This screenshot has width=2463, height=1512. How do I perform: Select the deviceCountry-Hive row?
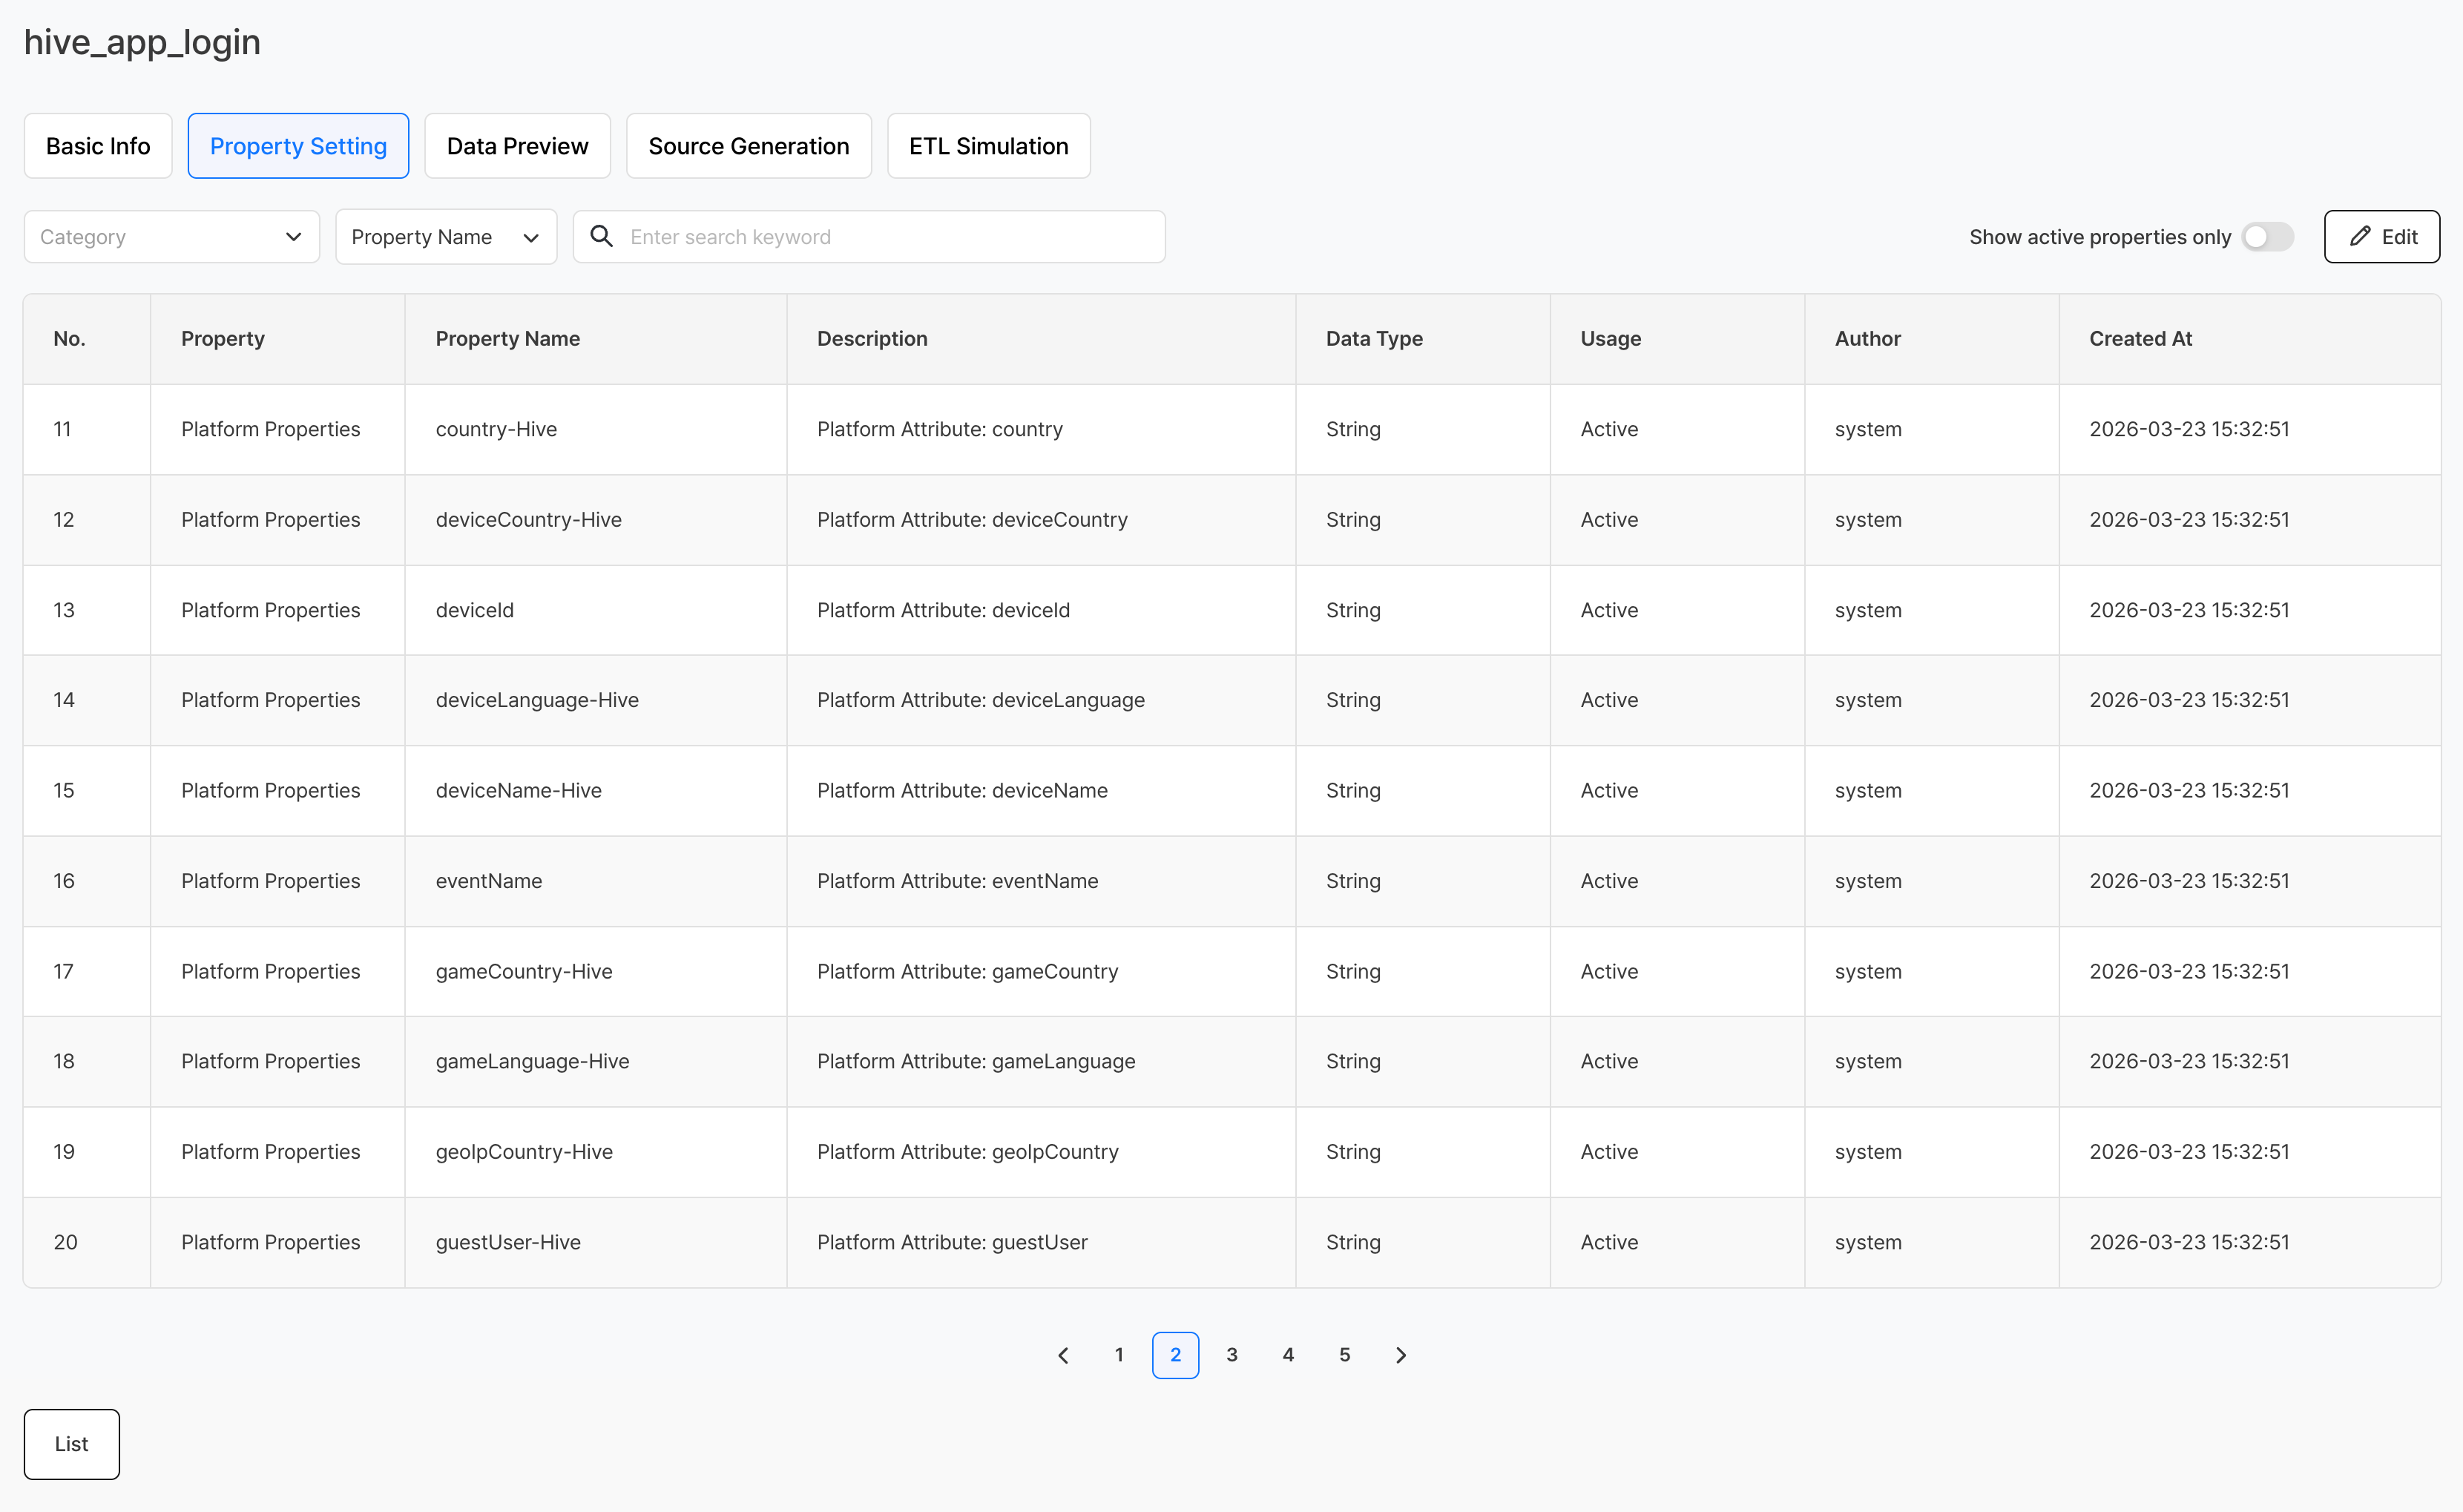[528, 520]
